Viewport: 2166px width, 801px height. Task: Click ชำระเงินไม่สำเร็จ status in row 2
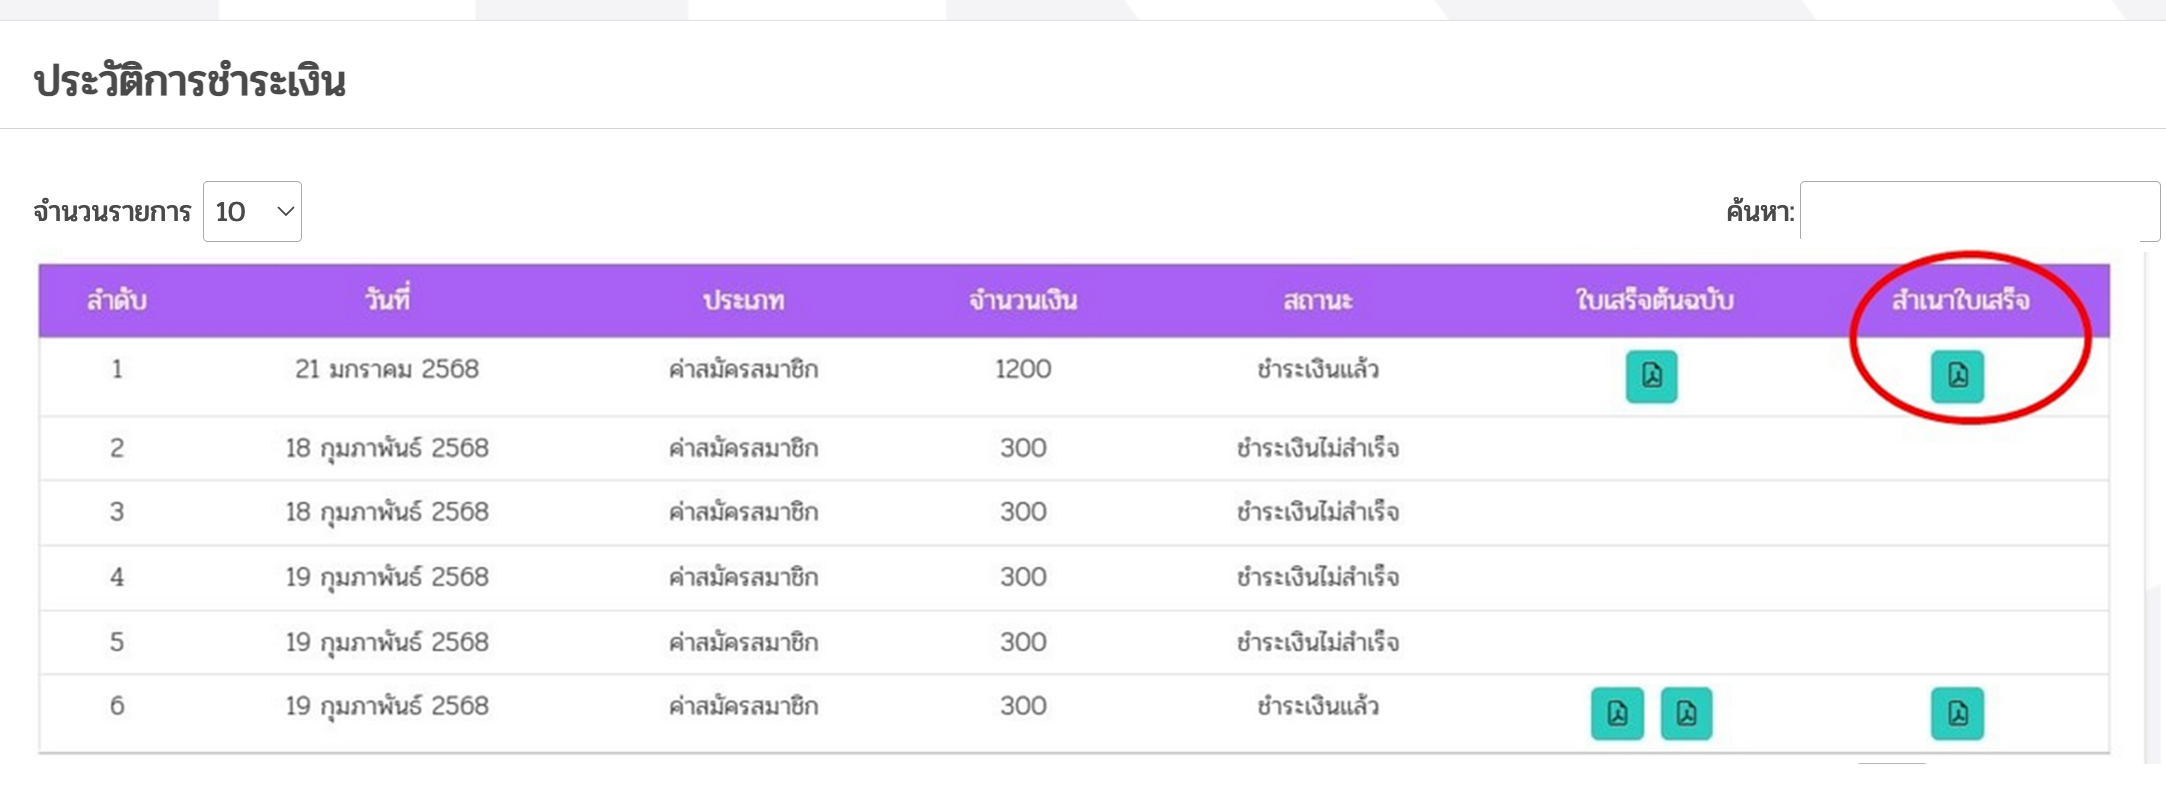[x=1318, y=448]
